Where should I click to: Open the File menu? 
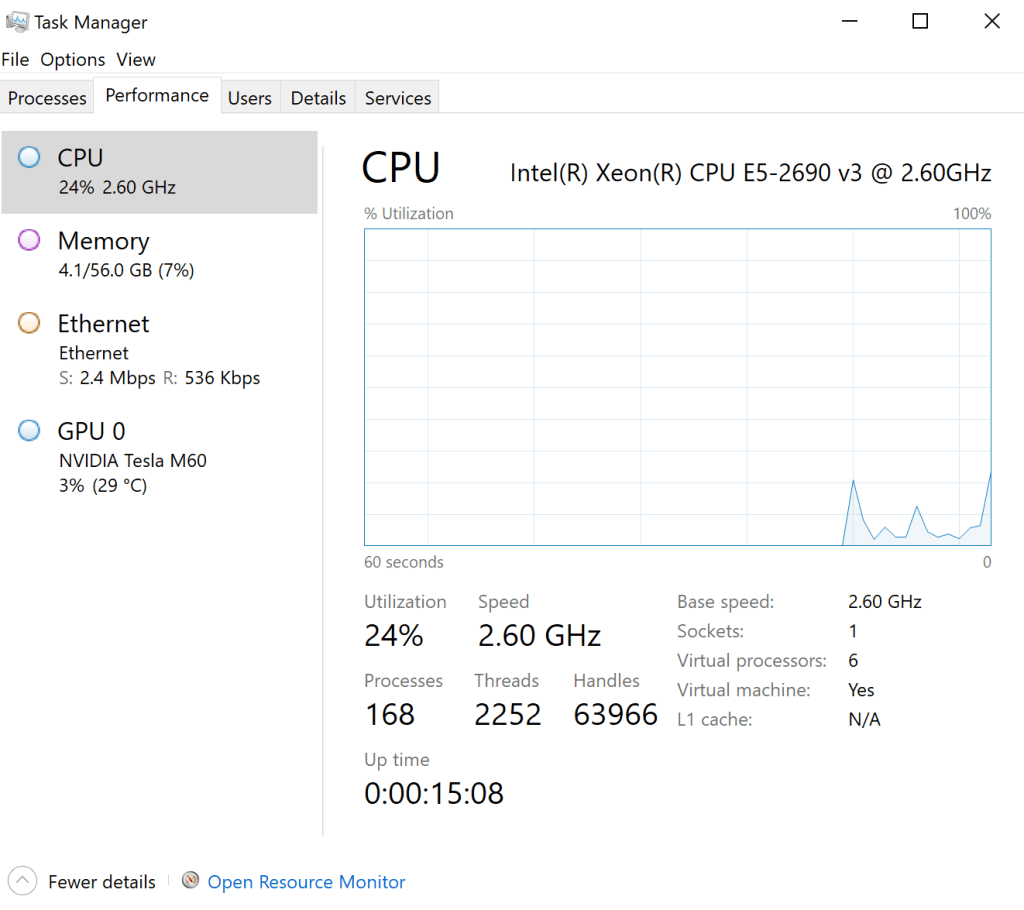click(15, 60)
